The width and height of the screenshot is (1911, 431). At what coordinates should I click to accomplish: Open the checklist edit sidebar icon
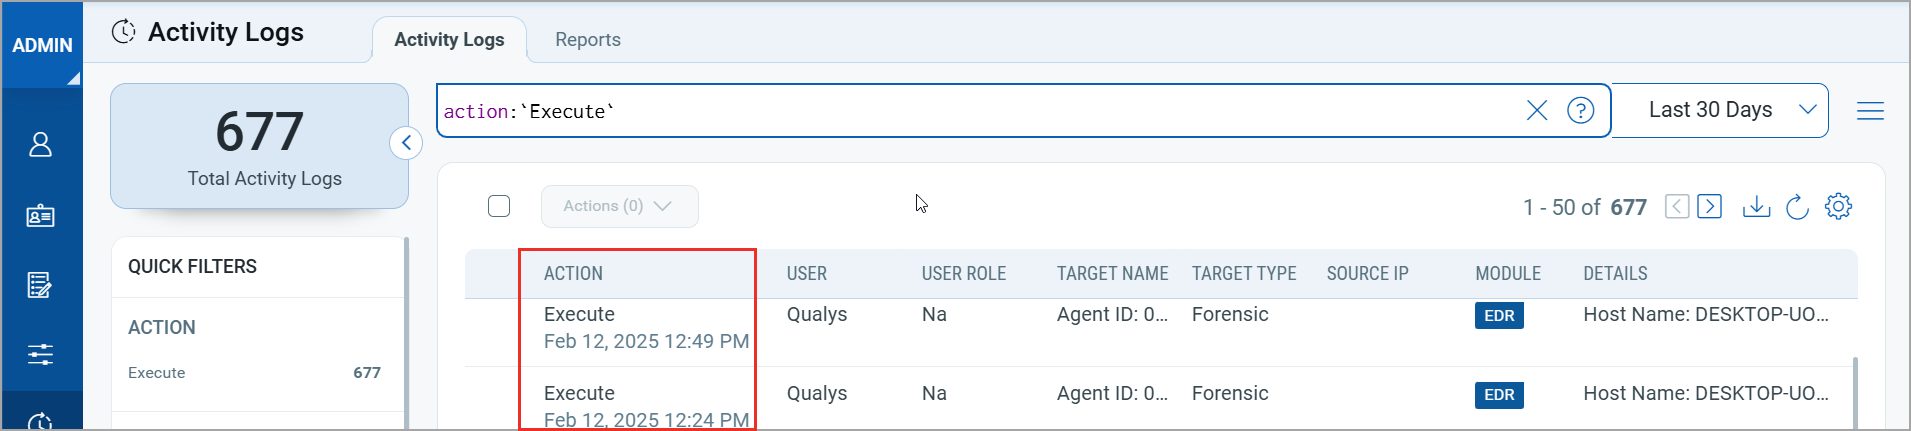click(x=40, y=285)
